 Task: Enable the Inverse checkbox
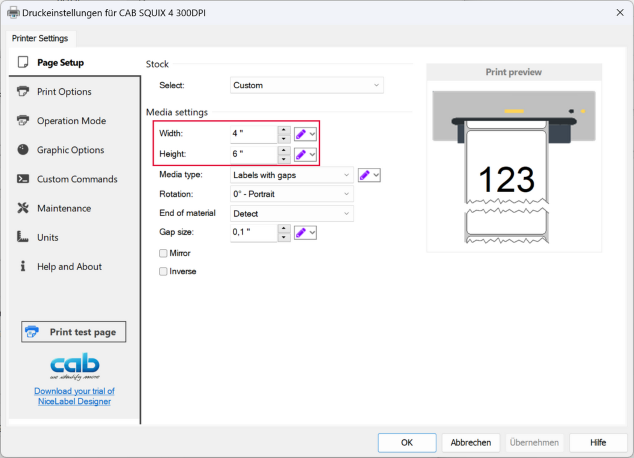[163, 271]
